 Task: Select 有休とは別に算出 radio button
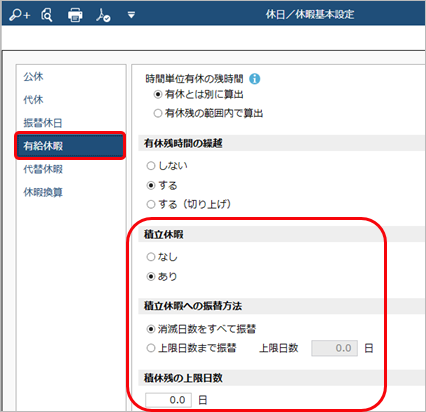[158, 94]
